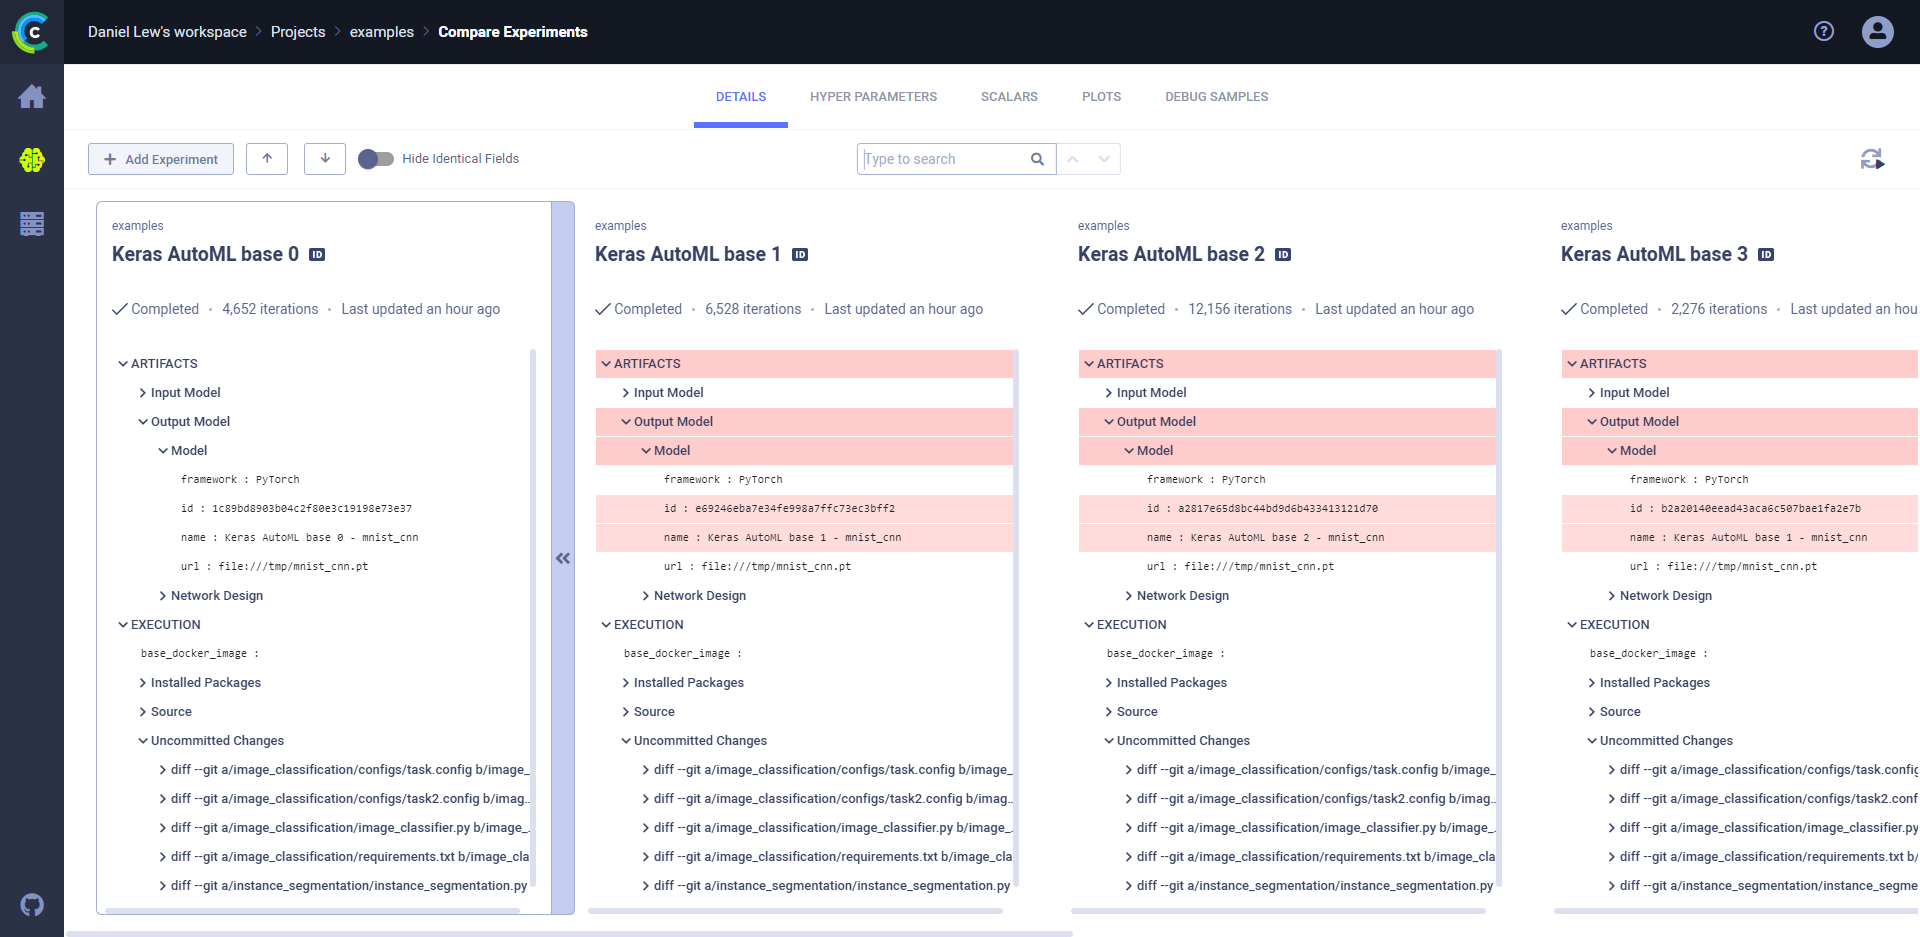
Task: Switch to the Hyper Parameters tab
Action: [x=873, y=97]
